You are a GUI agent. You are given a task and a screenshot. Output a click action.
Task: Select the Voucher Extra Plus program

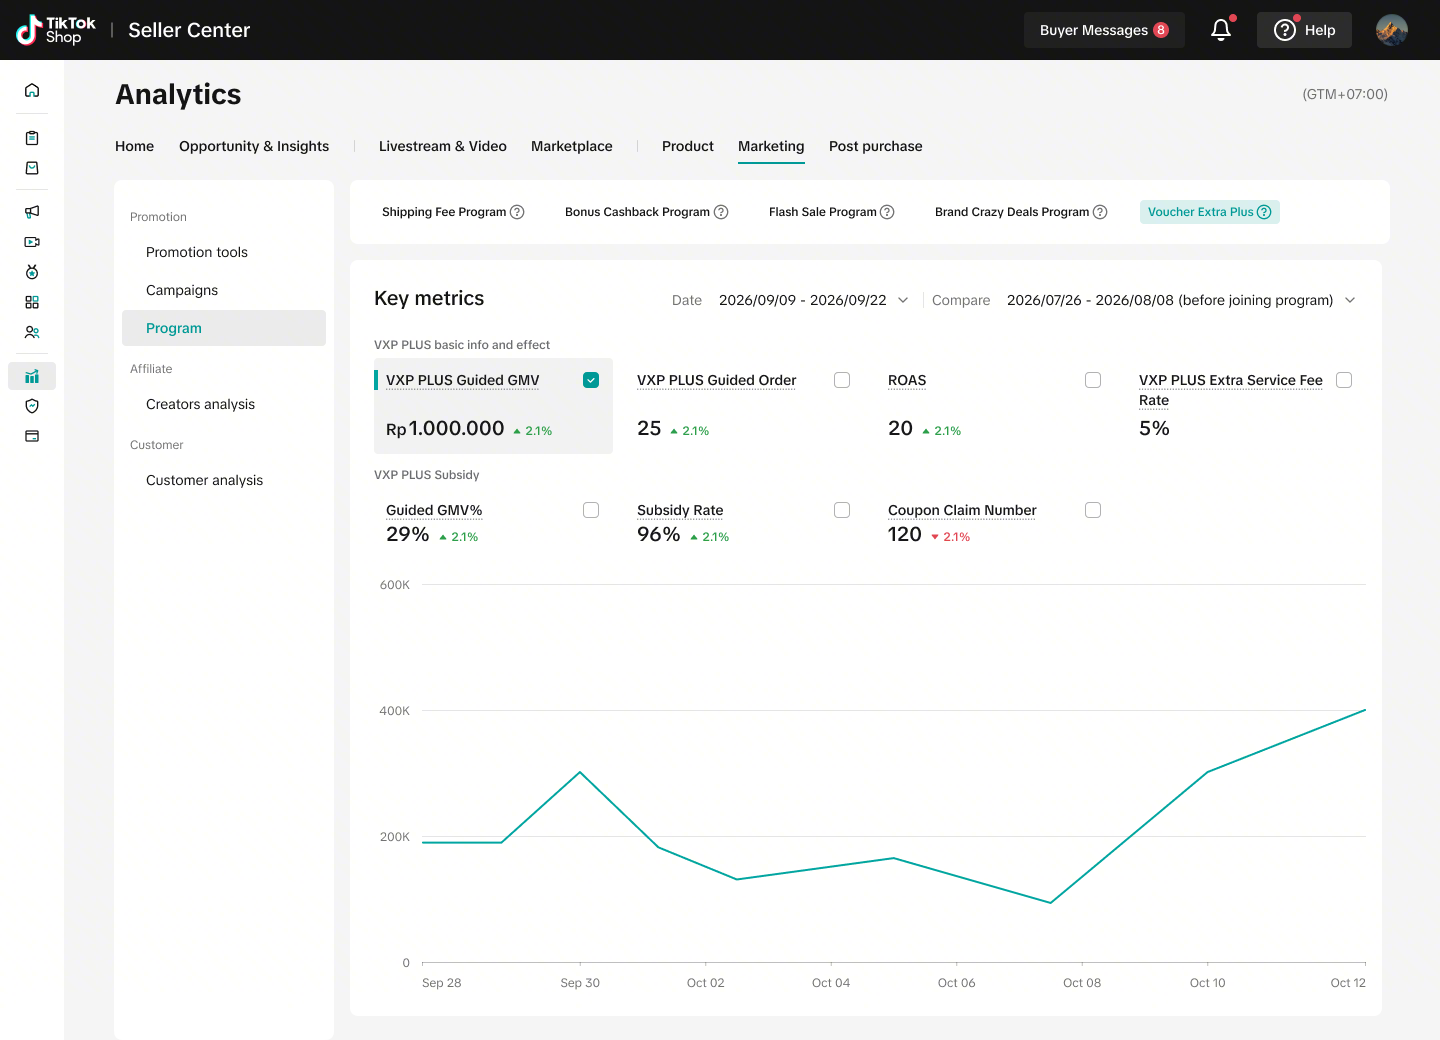click(x=1210, y=212)
